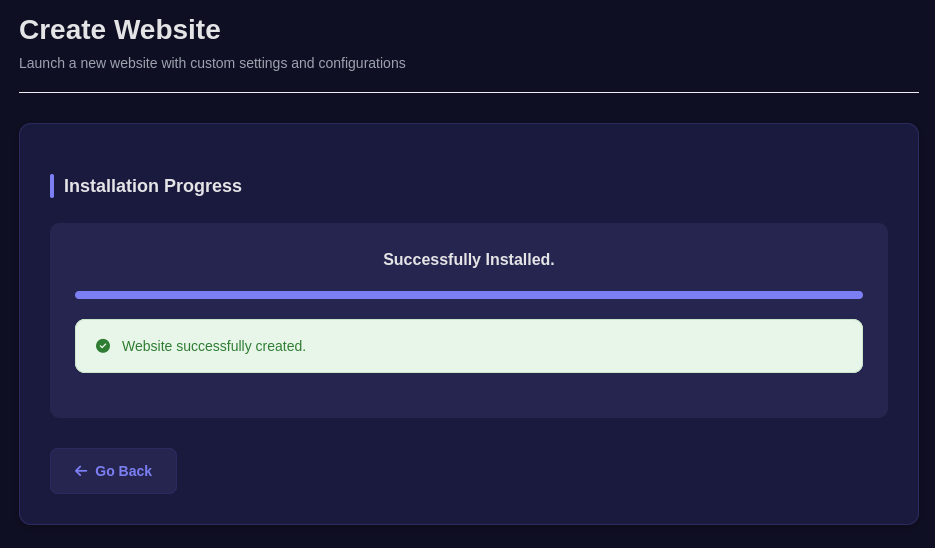Click the "Go Back" text label
This screenshot has width=935, height=548.
click(x=124, y=471)
